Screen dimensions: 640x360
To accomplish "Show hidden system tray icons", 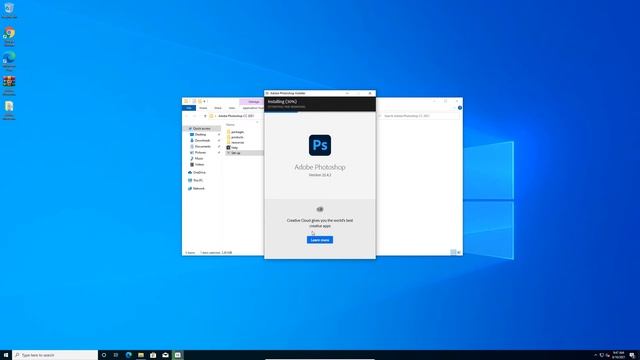I will 595,355.
